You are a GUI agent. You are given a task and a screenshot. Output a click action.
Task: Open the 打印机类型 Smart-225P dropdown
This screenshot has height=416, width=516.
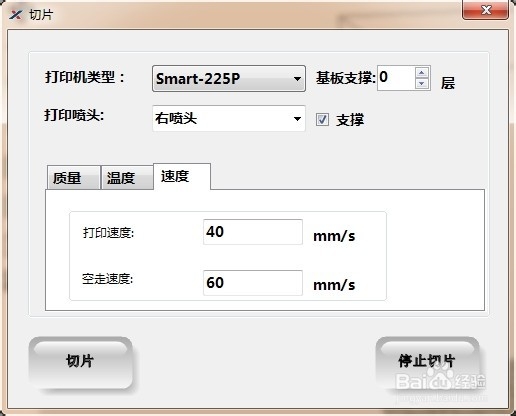(x=229, y=79)
